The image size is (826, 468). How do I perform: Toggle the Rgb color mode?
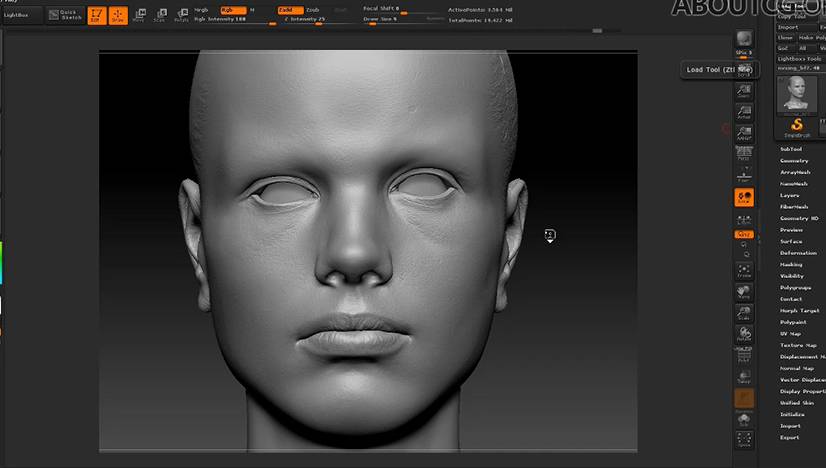[x=233, y=10]
